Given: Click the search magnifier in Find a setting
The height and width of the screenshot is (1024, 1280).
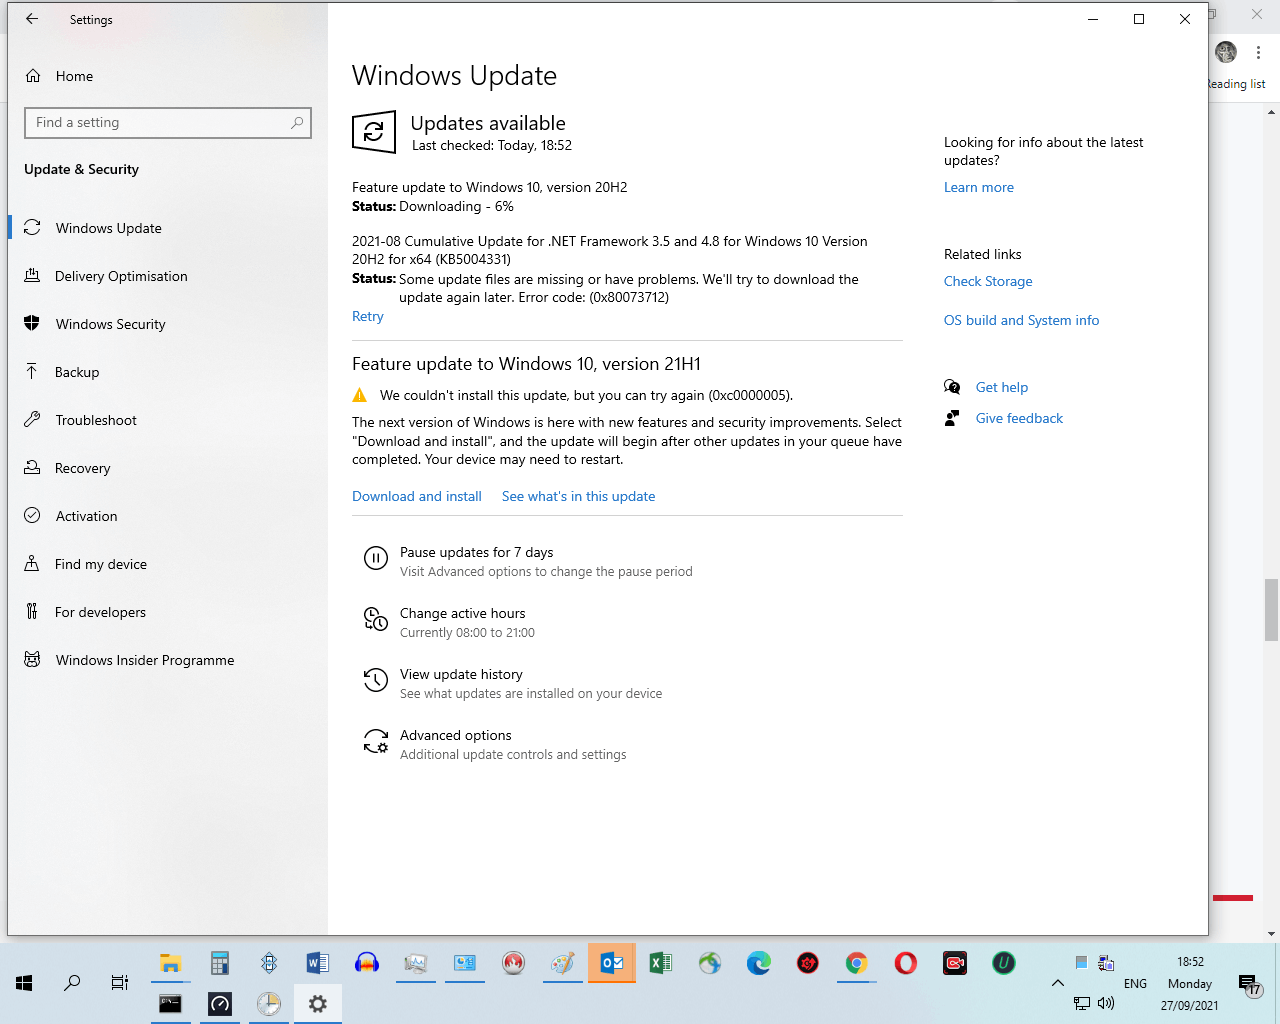Looking at the screenshot, I should 297,123.
